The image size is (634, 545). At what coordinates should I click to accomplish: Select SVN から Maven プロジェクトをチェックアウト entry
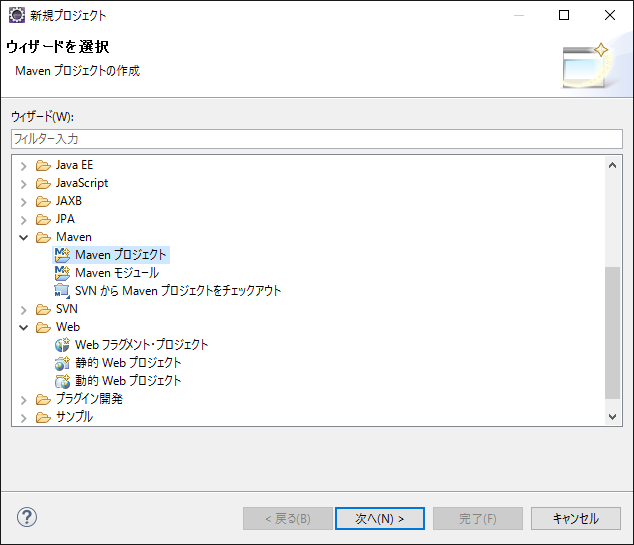(x=178, y=291)
